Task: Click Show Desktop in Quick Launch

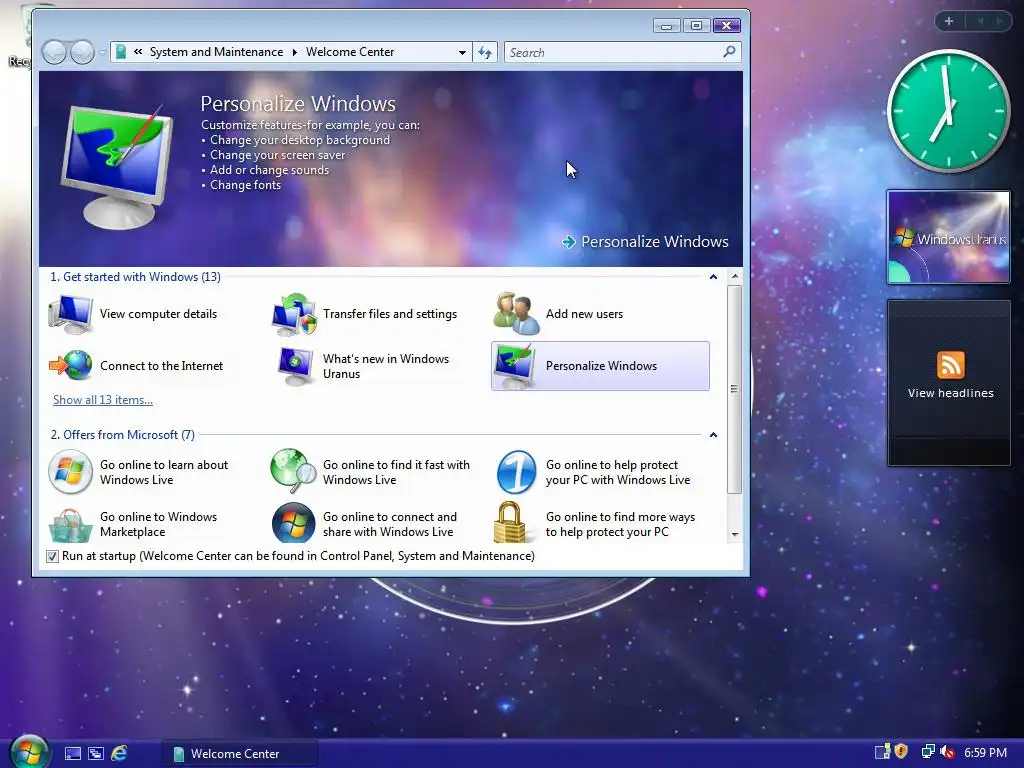Action: (73, 754)
